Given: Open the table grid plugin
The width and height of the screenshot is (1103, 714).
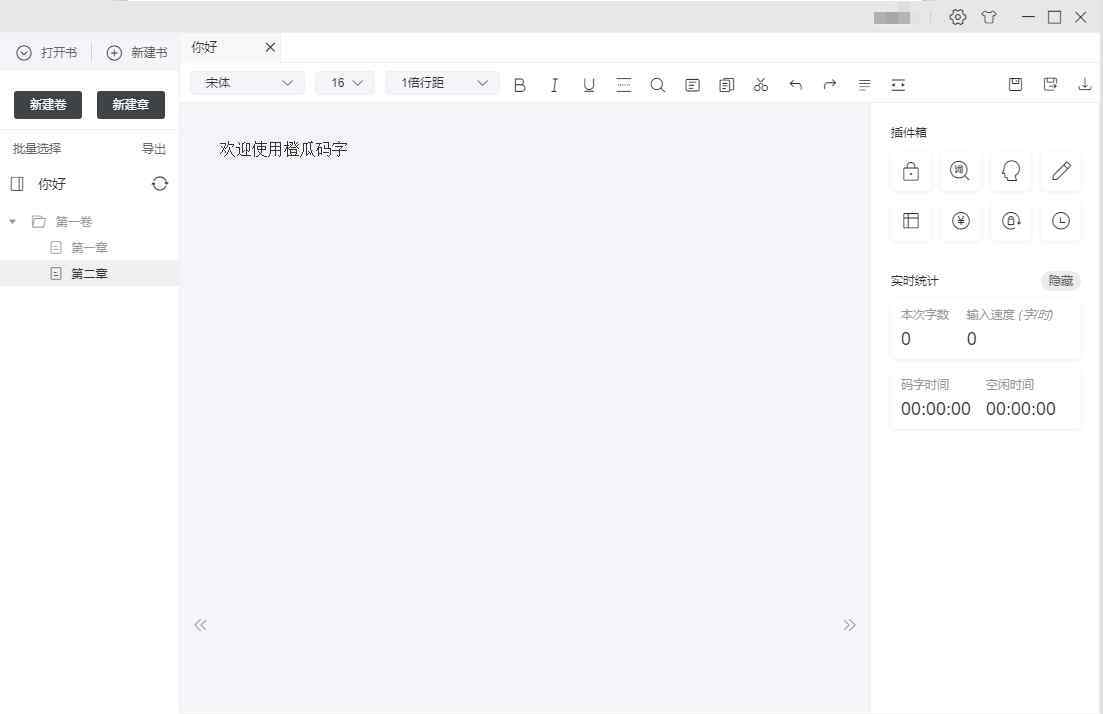Looking at the screenshot, I should pos(911,221).
